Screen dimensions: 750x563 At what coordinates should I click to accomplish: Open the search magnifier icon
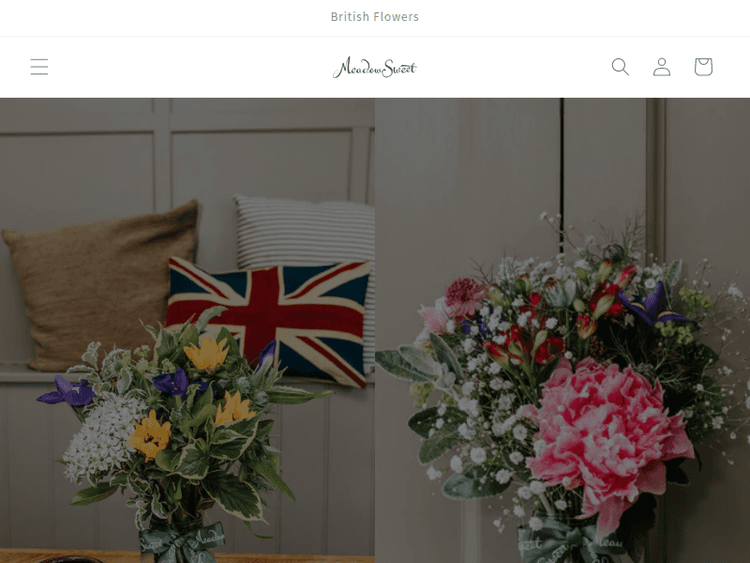click(x=620, y=66)
